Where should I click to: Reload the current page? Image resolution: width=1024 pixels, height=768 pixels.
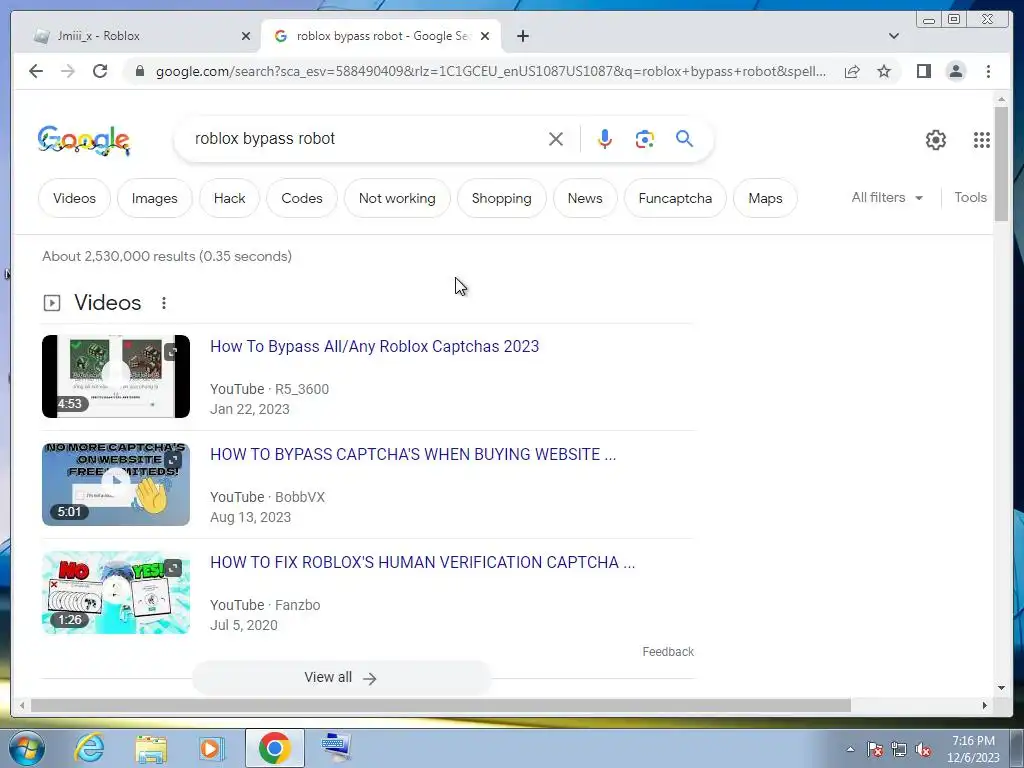(x=100, y=71)
